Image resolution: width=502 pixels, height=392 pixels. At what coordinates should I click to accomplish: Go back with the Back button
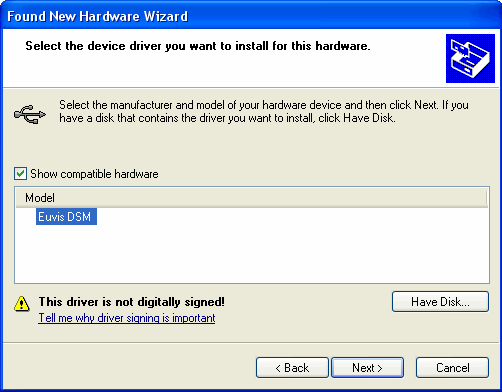click(x=292, y=368)
